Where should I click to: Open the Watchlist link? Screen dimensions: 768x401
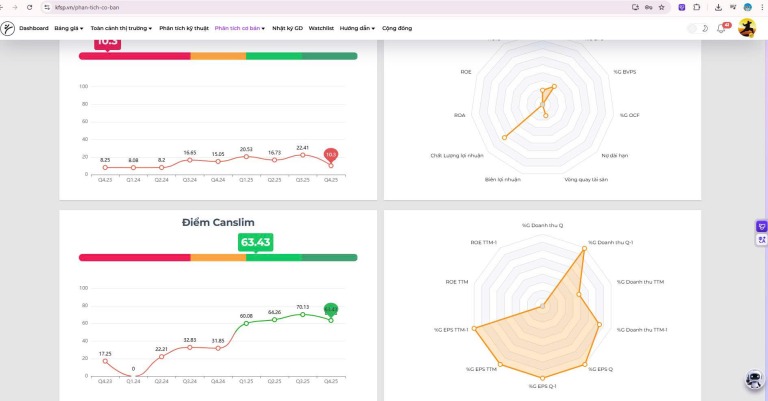[321, 28]
